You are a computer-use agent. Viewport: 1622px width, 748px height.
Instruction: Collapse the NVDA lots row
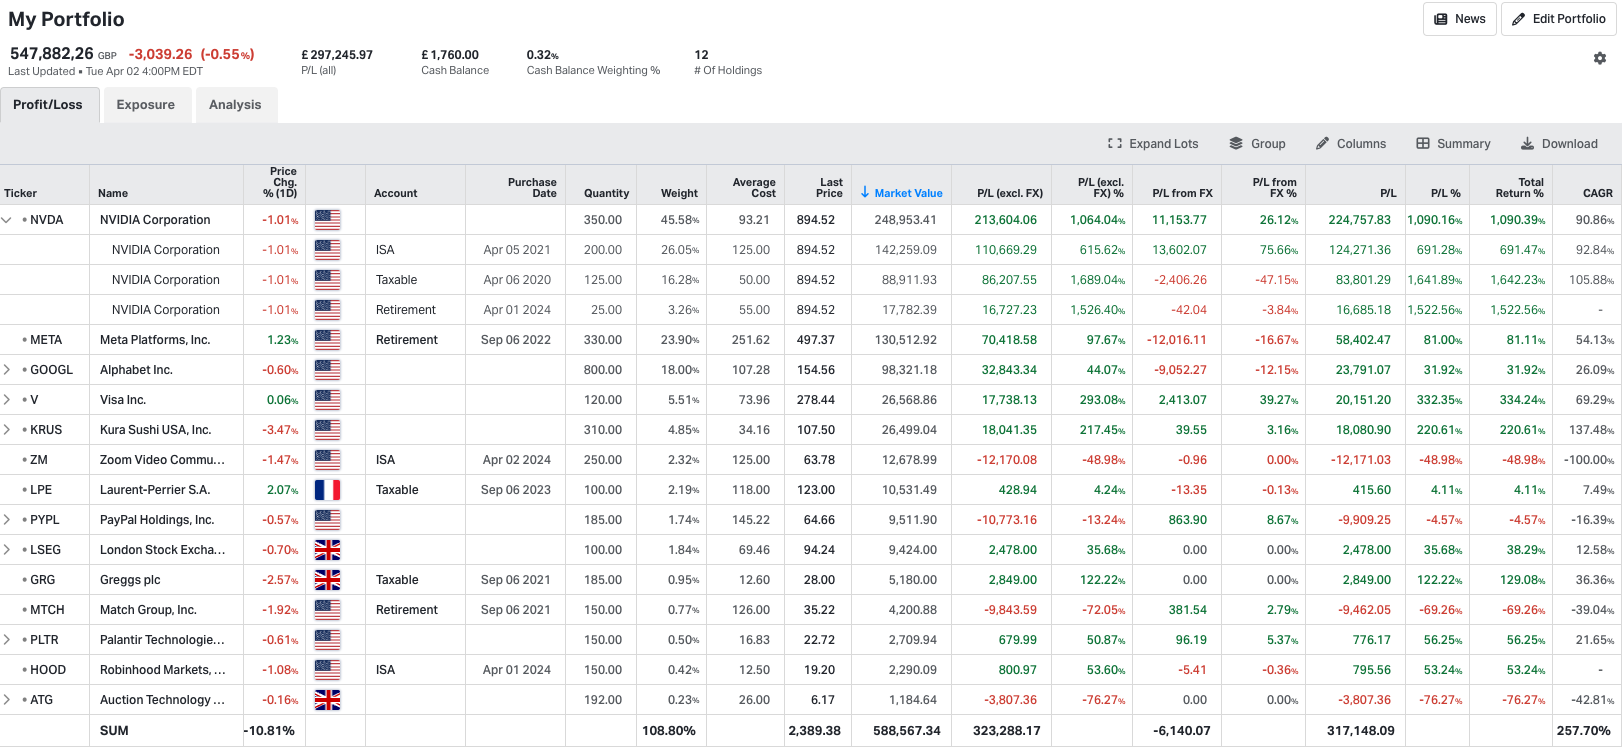7,220
